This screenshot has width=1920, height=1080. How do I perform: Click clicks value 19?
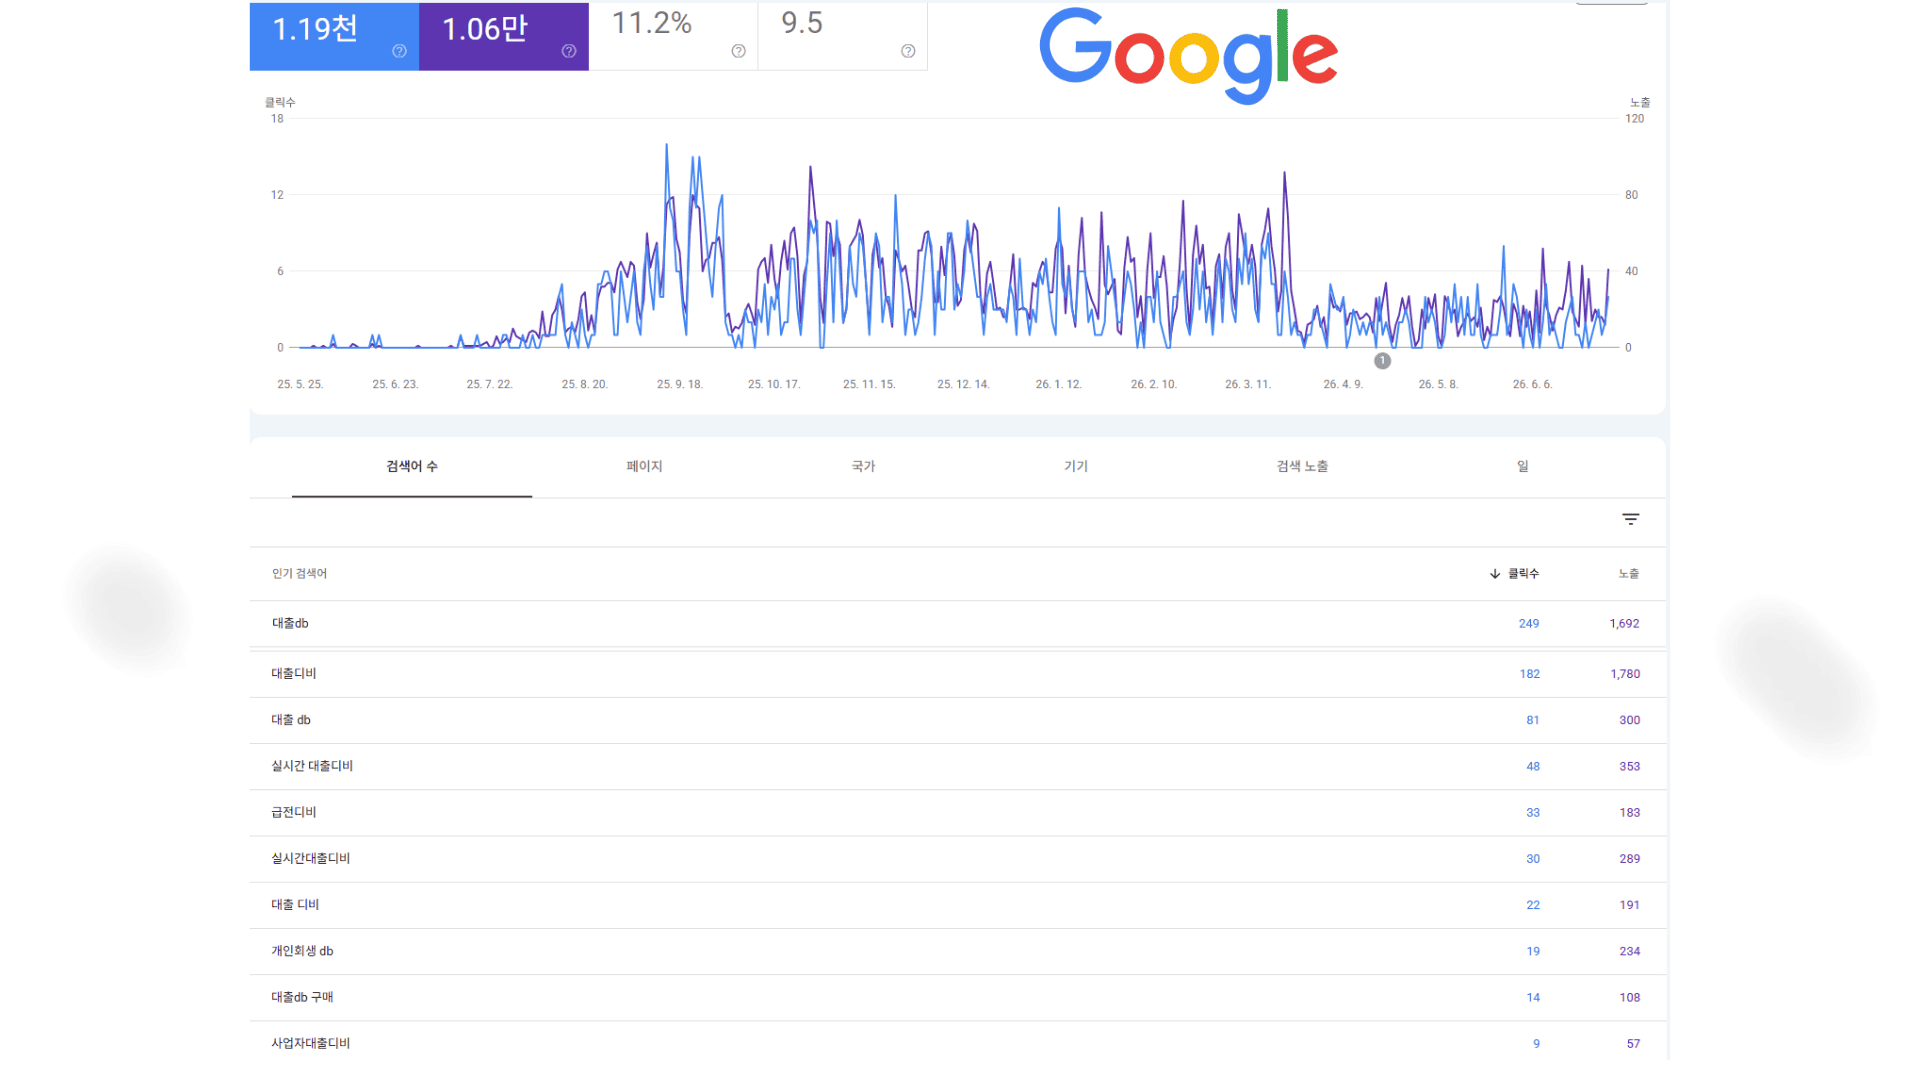1533,952
